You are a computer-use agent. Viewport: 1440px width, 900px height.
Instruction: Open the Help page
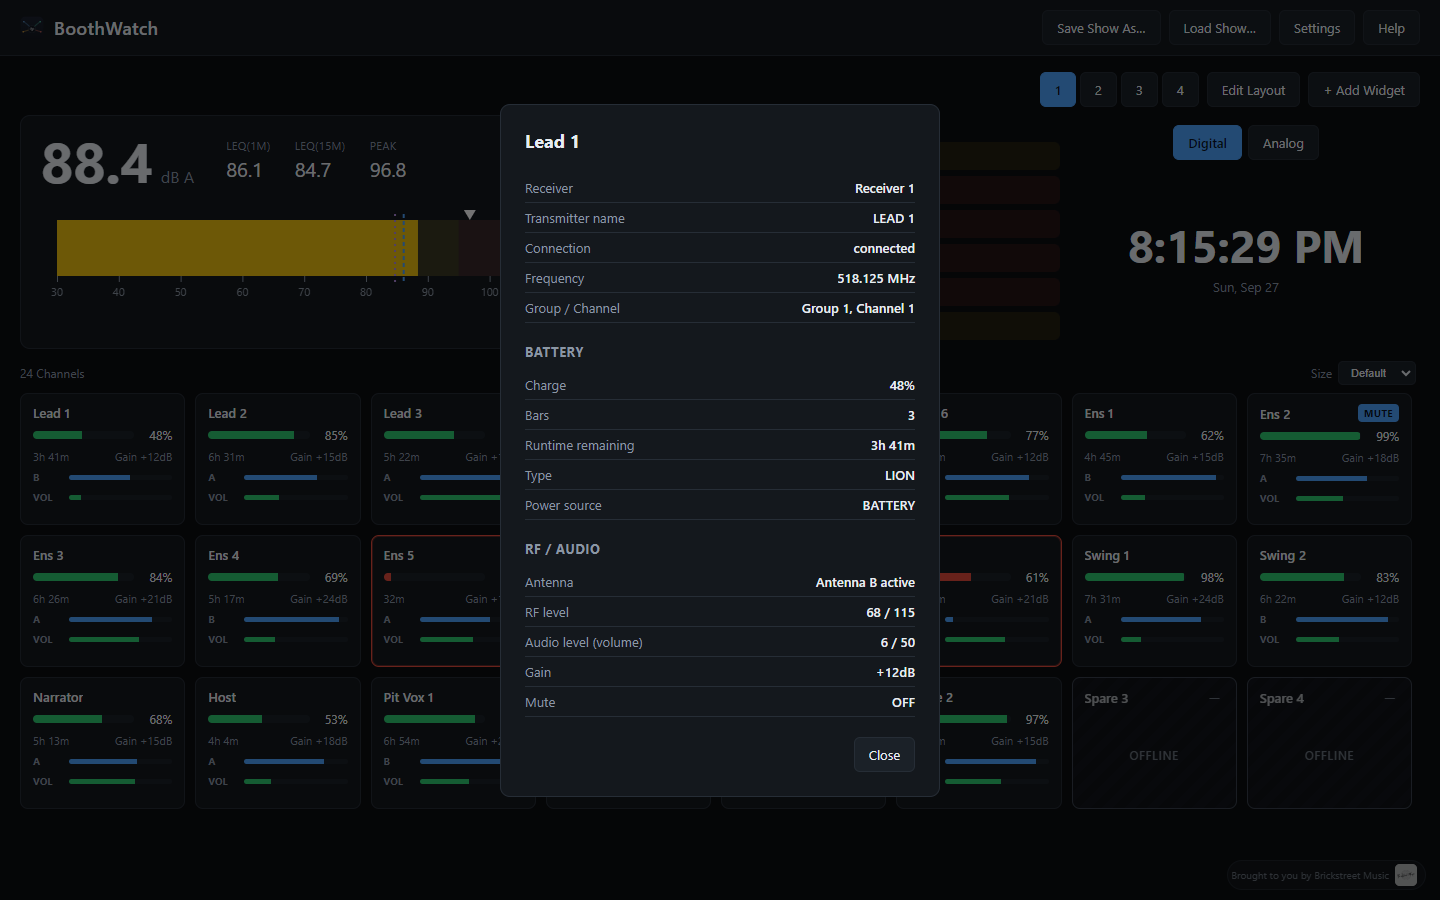click(1391, 28)
